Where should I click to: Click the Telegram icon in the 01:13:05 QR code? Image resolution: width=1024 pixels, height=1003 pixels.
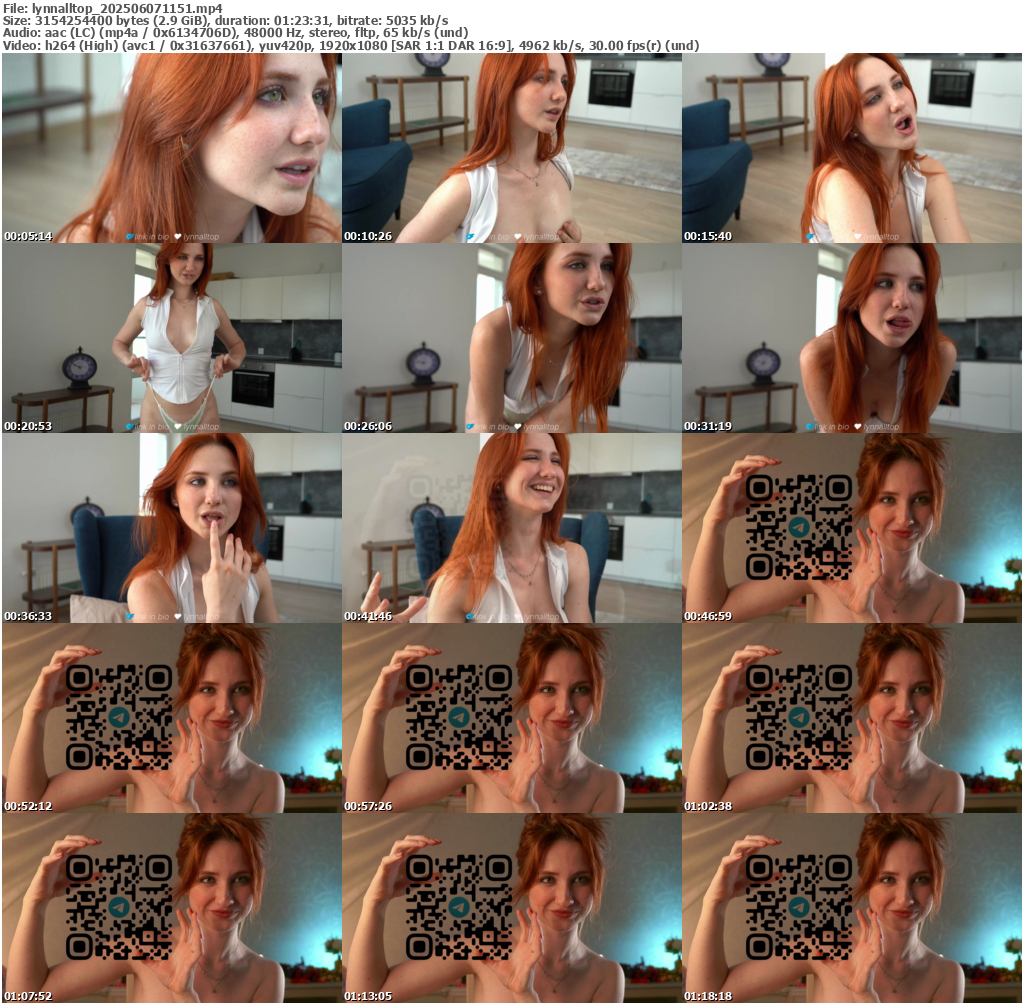[x=458, y=907]
